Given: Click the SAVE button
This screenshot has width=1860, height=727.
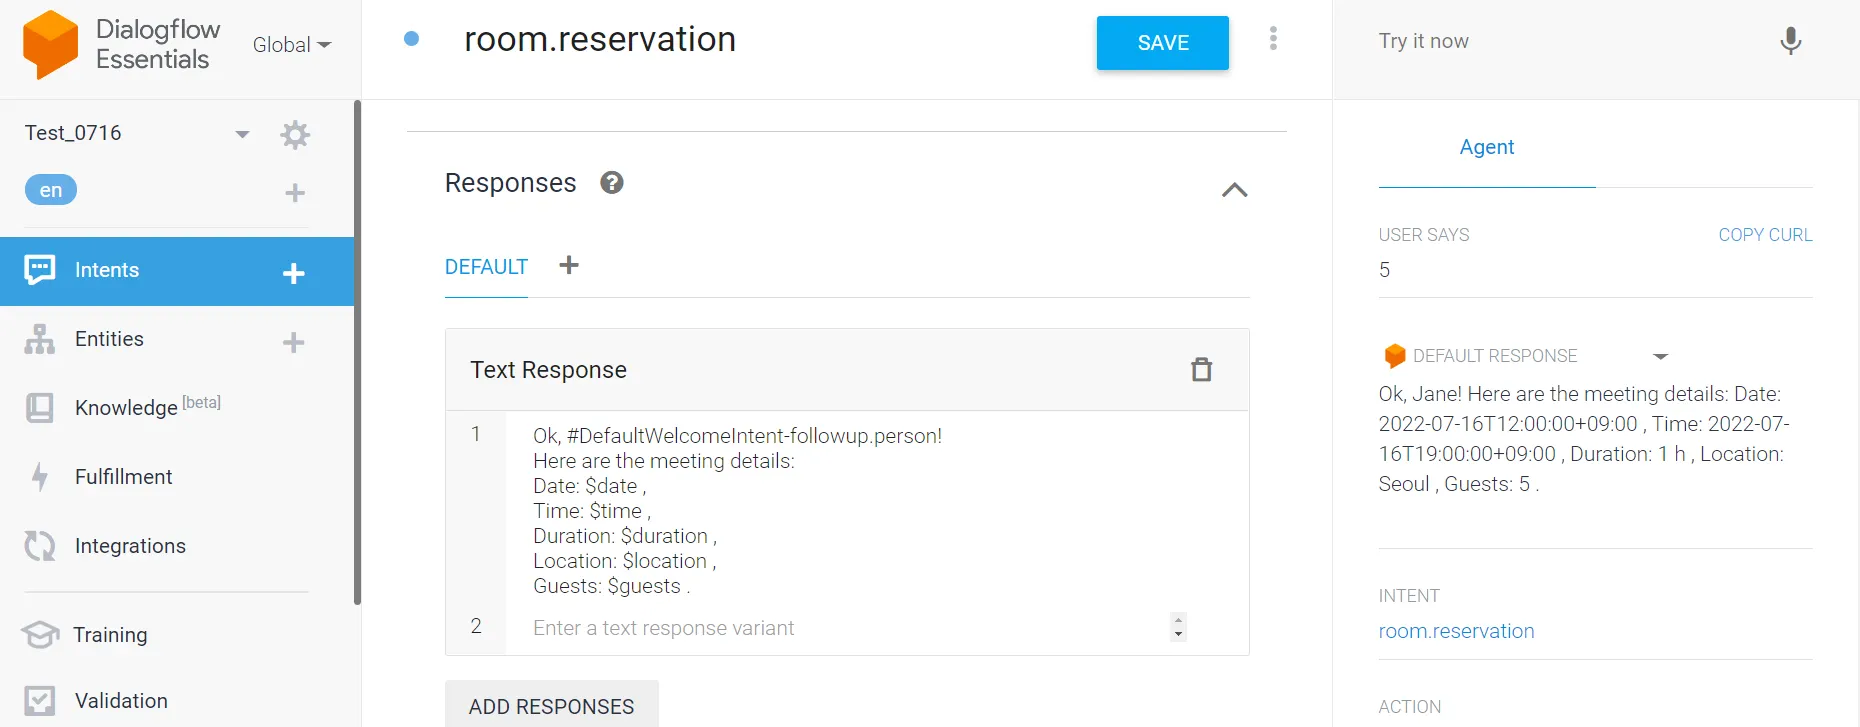Looking at the screenshot, I should click(x=1162, y=43).
